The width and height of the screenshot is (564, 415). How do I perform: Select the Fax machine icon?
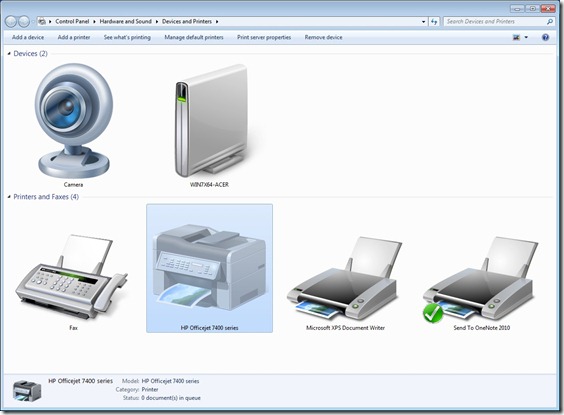coord(71,277)
